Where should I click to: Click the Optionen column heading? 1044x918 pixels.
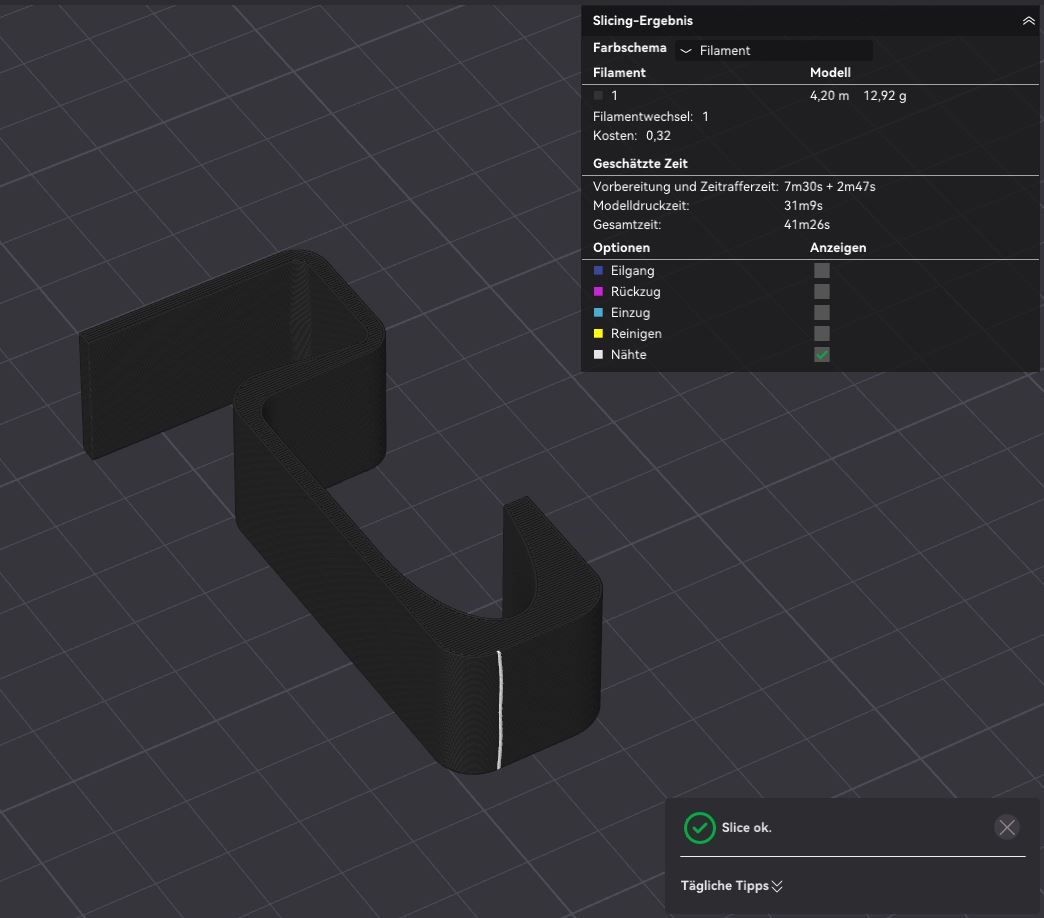pyautogui.click(x=621, y=247)
